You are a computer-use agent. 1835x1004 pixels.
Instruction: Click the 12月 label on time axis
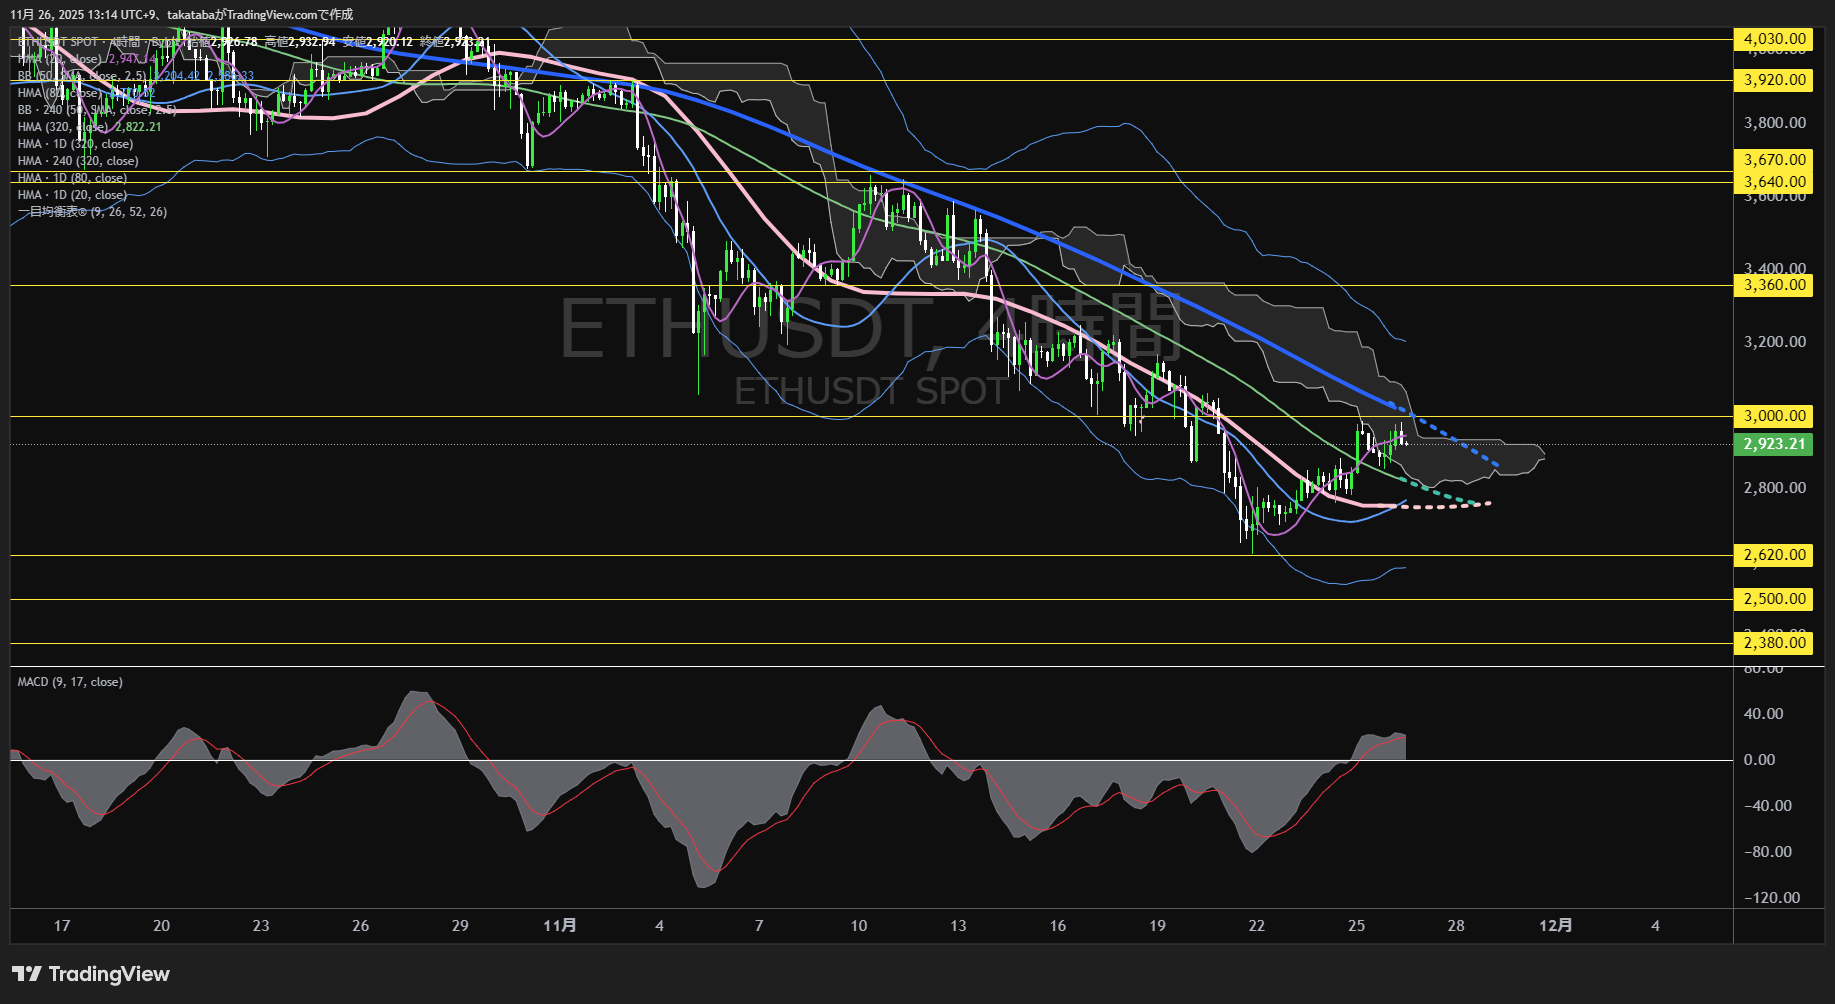tap(1555, 926)
